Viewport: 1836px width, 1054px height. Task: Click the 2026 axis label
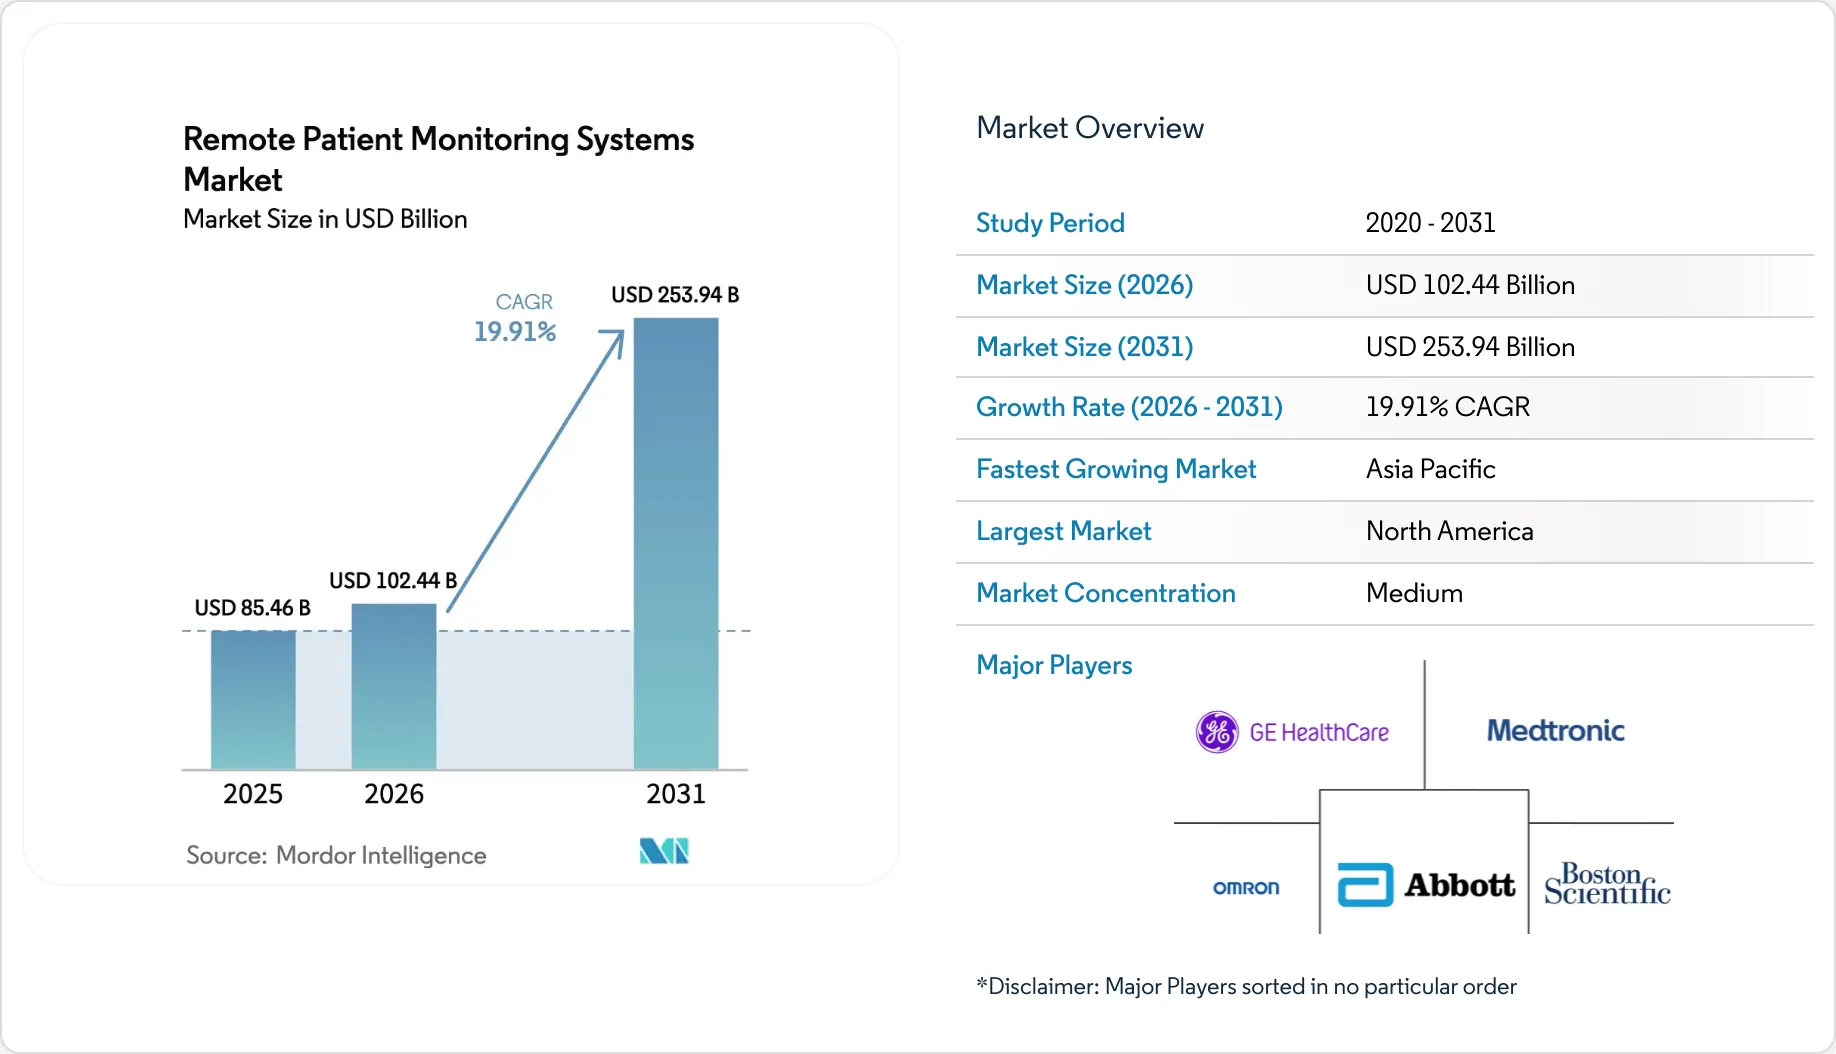[x=394, y=794]
